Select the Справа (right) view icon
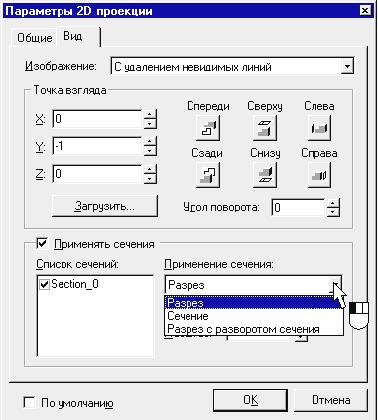The width and height of the screenshot is (378, 420). pyautogui.click(x=319, y=175)
